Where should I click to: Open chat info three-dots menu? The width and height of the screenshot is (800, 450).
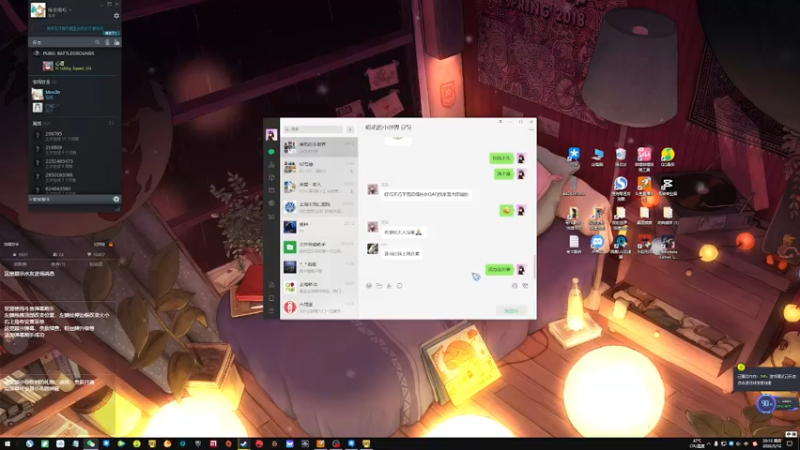coord(531,130)
